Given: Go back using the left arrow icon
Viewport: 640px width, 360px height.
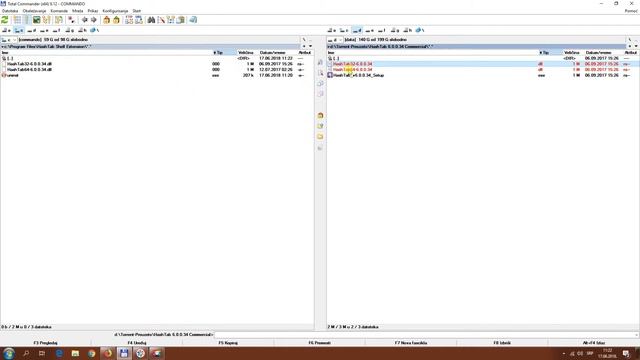Looking at the screenshot, I should tap(84, 20).
